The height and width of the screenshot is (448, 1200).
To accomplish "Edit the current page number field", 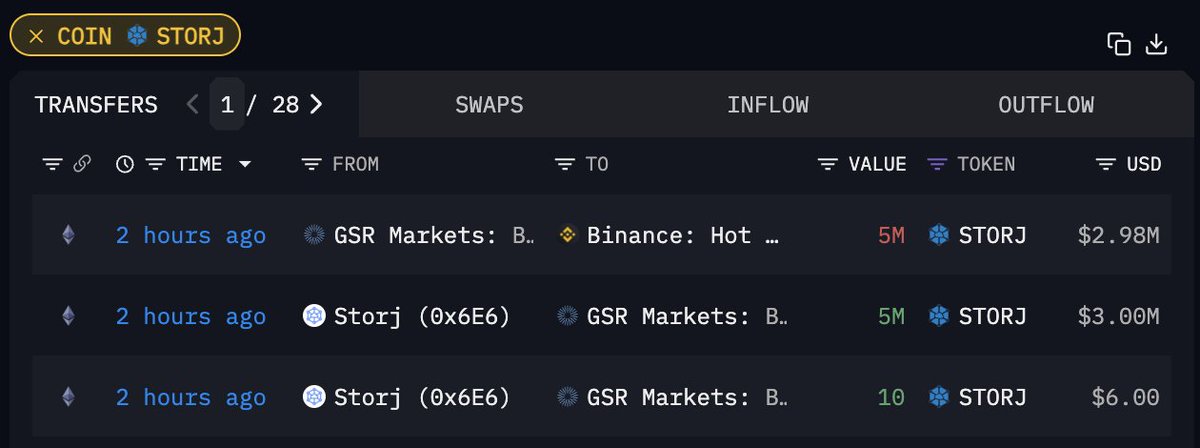I will click(x=227, y=104).
